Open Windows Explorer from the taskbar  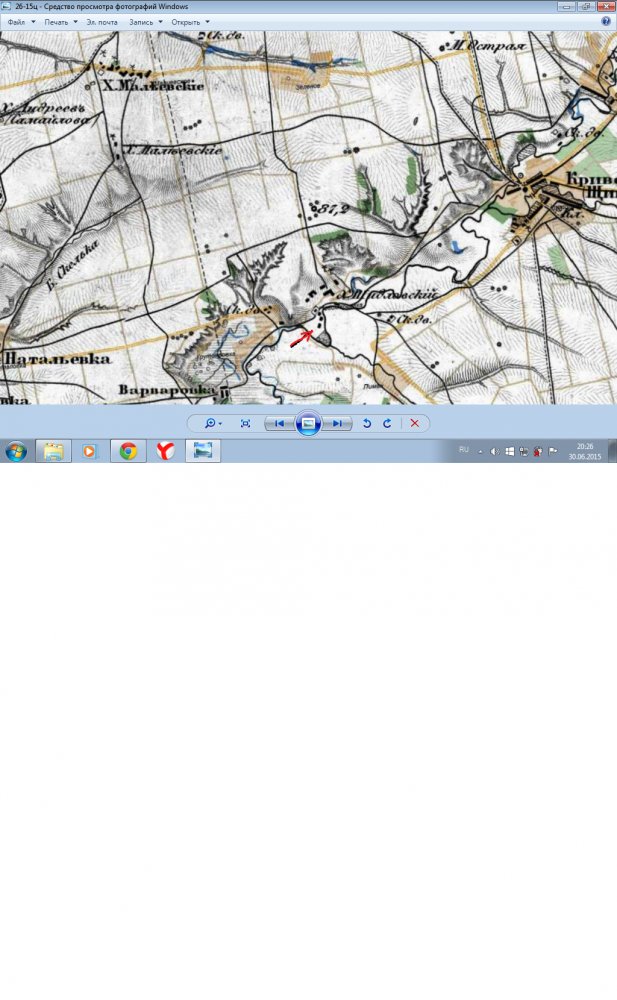tap(53, 451)
